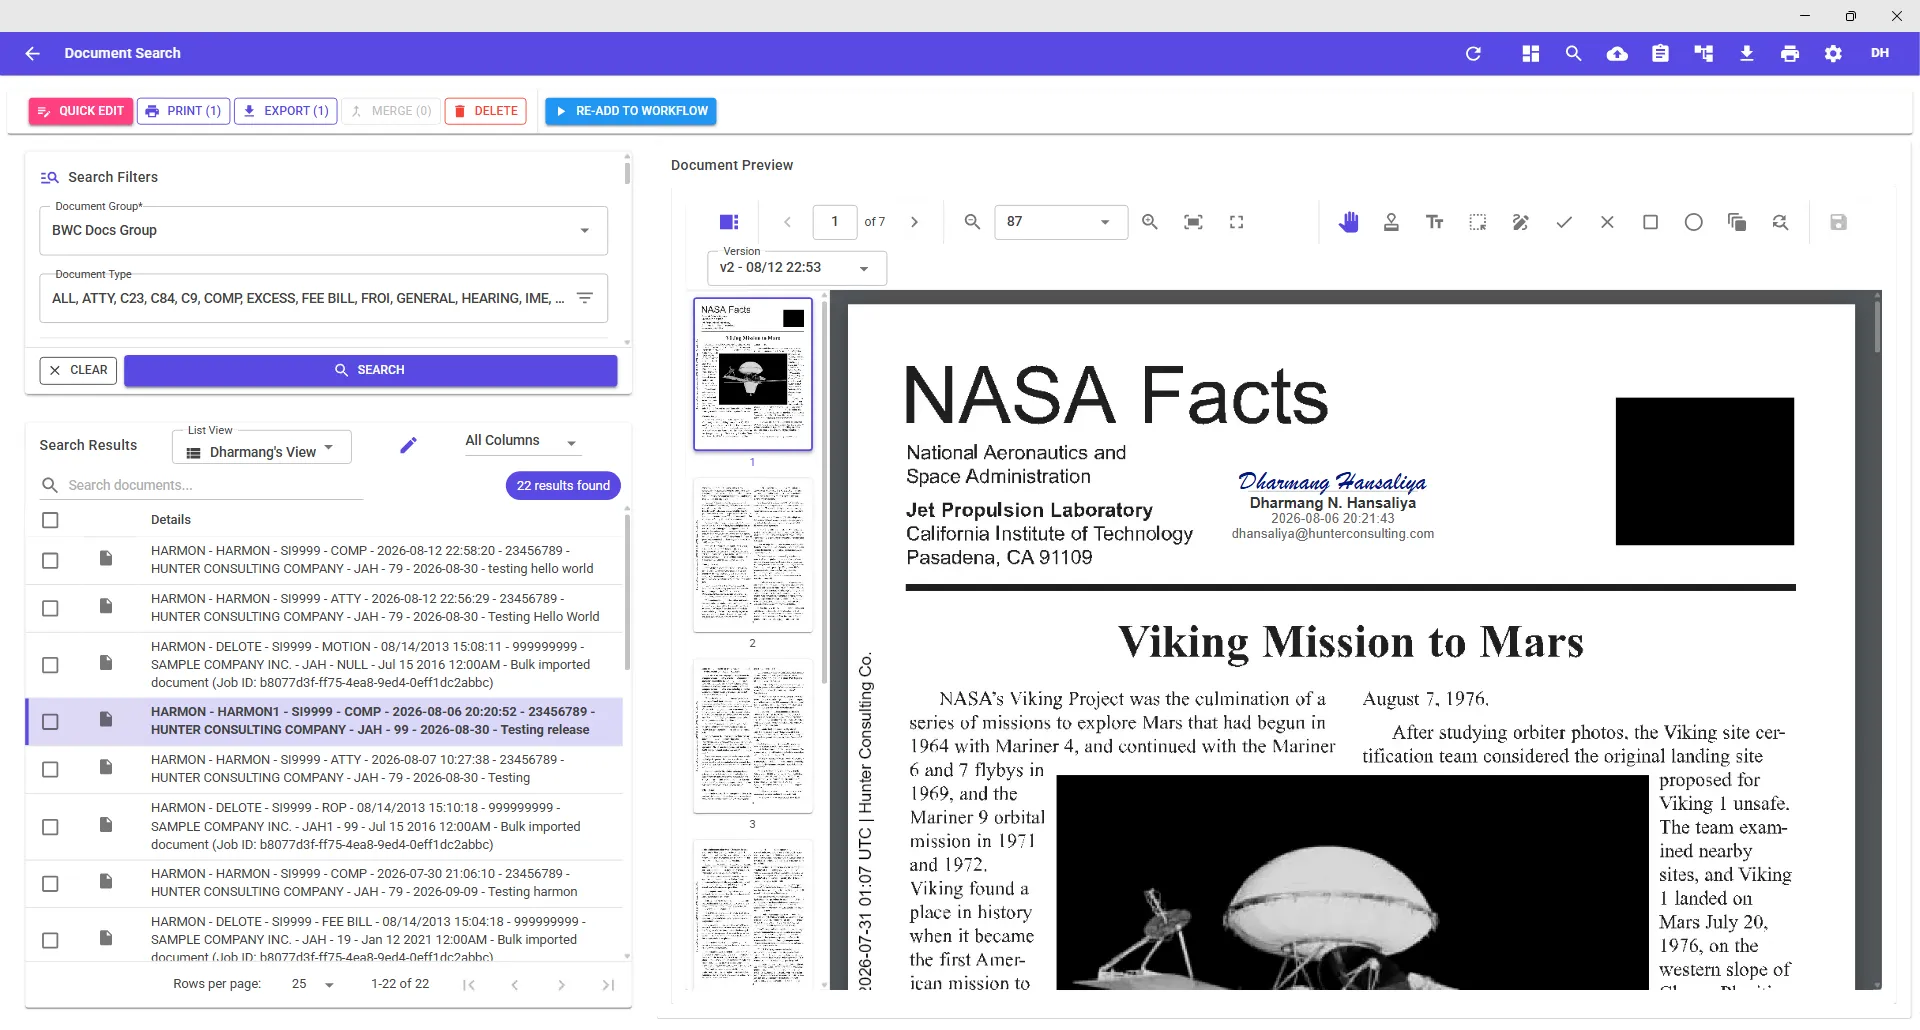This screenshot has width=1920, height=1030.
Task: Open the clipboard tasks icon in header
Action: [x=1660, y=54]
